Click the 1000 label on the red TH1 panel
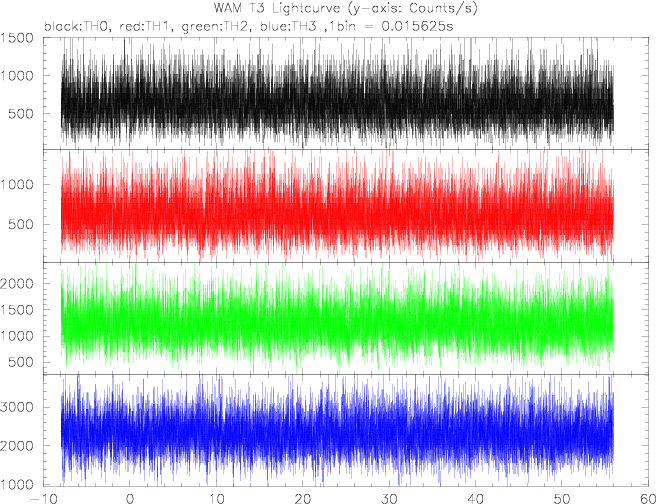 pos(17,184)
